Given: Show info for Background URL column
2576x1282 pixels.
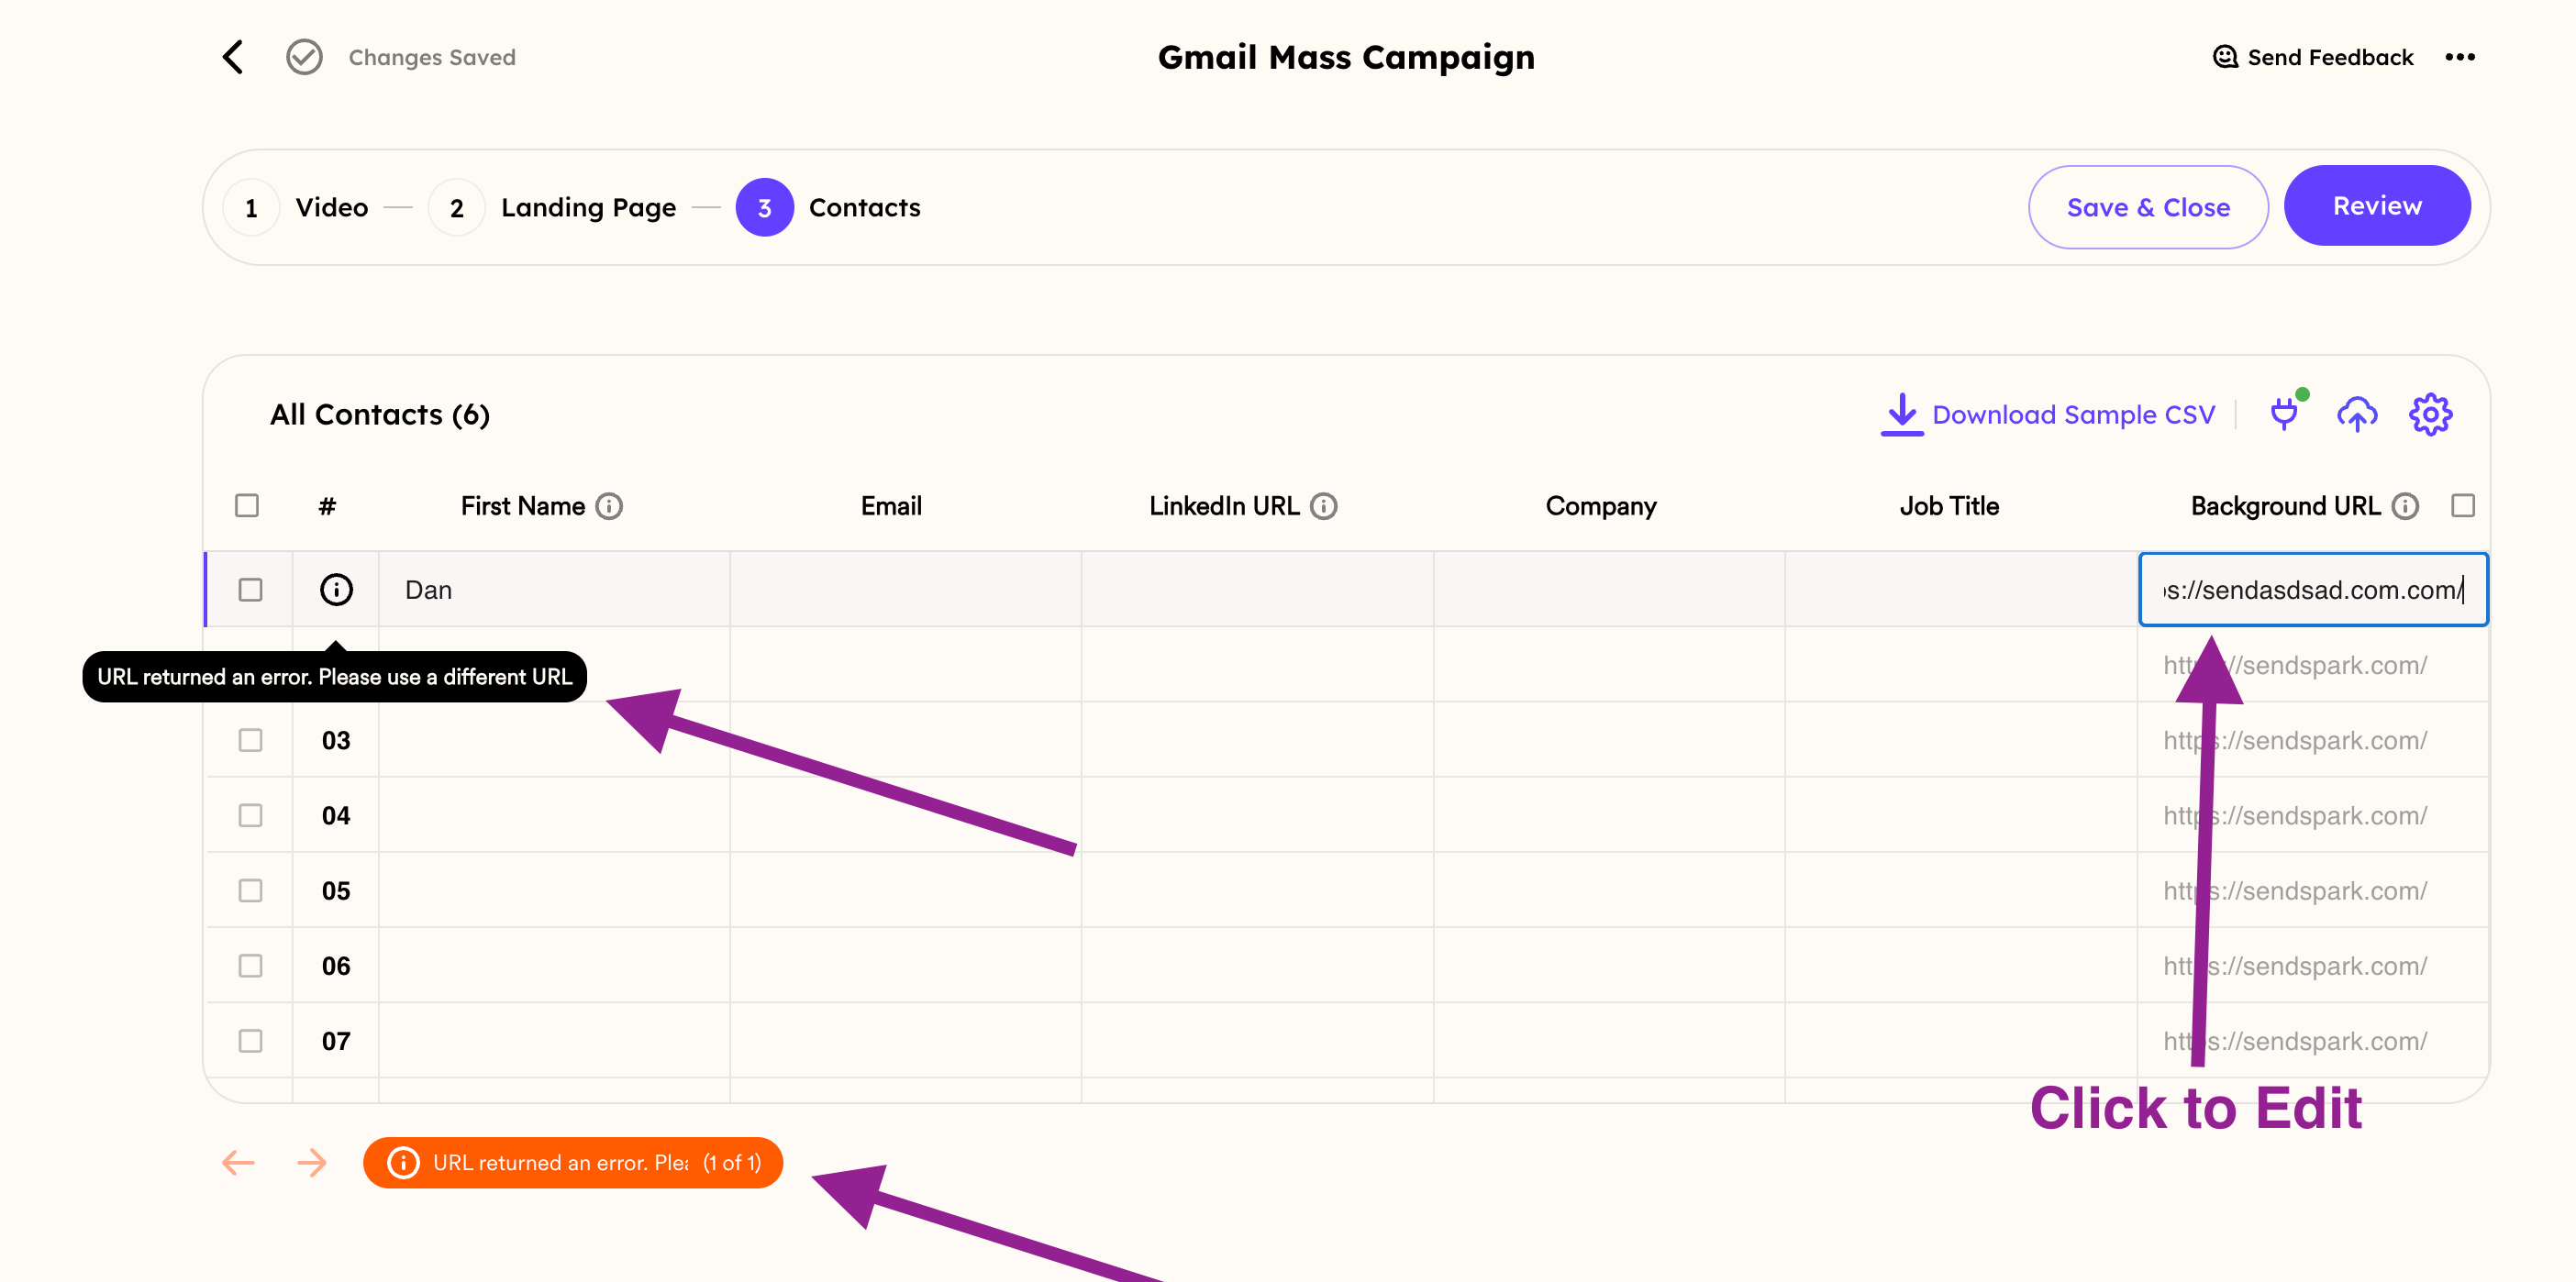Looking at the screenshot, I should [2405, 506].
